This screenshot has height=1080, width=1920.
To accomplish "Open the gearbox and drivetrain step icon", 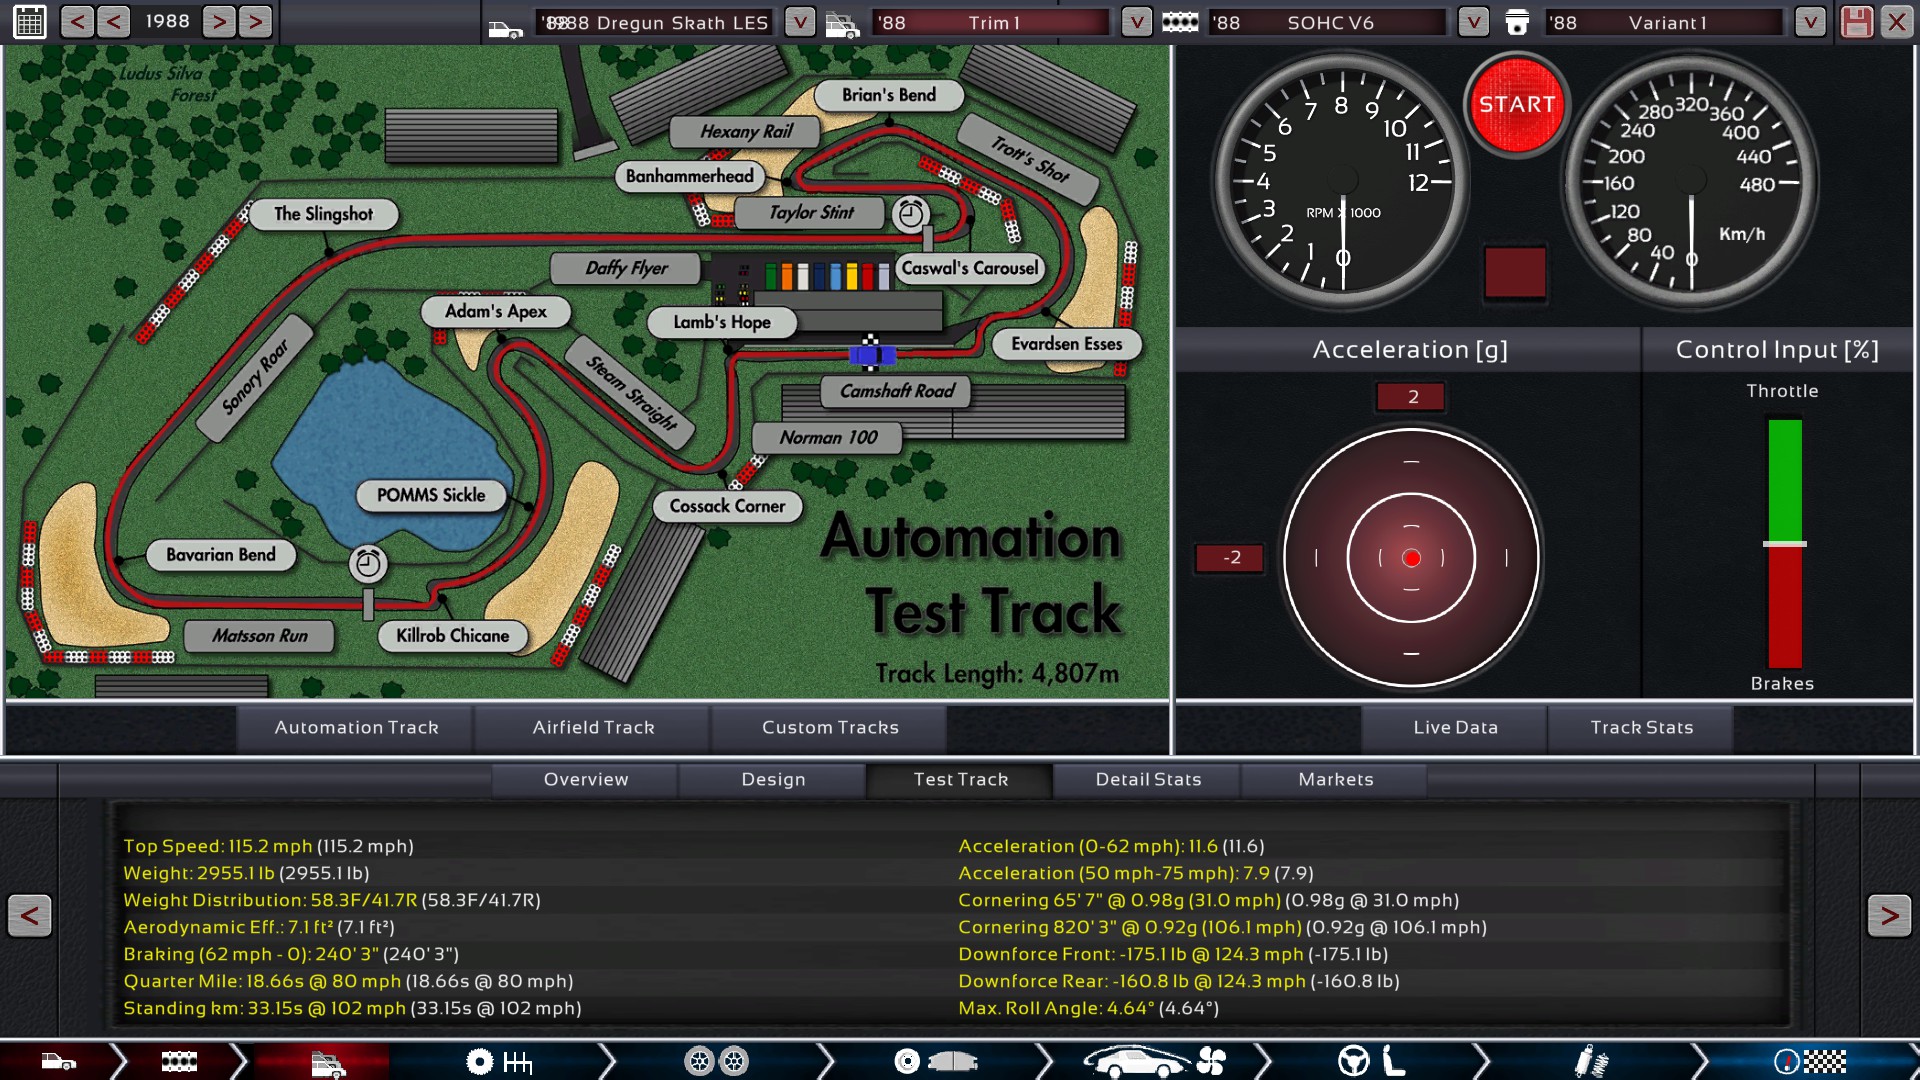I will coord(500,1061).
